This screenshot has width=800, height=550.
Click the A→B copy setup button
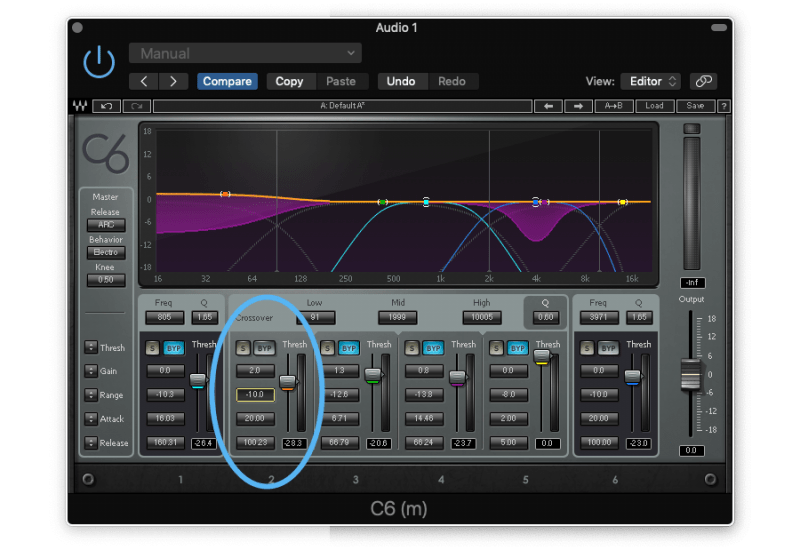614,106
